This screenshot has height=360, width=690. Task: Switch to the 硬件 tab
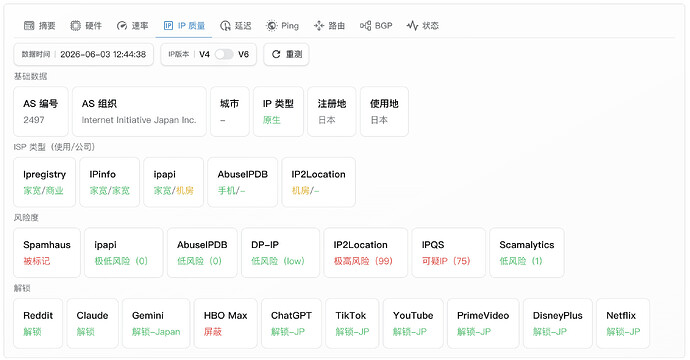[x=86, y=26]
